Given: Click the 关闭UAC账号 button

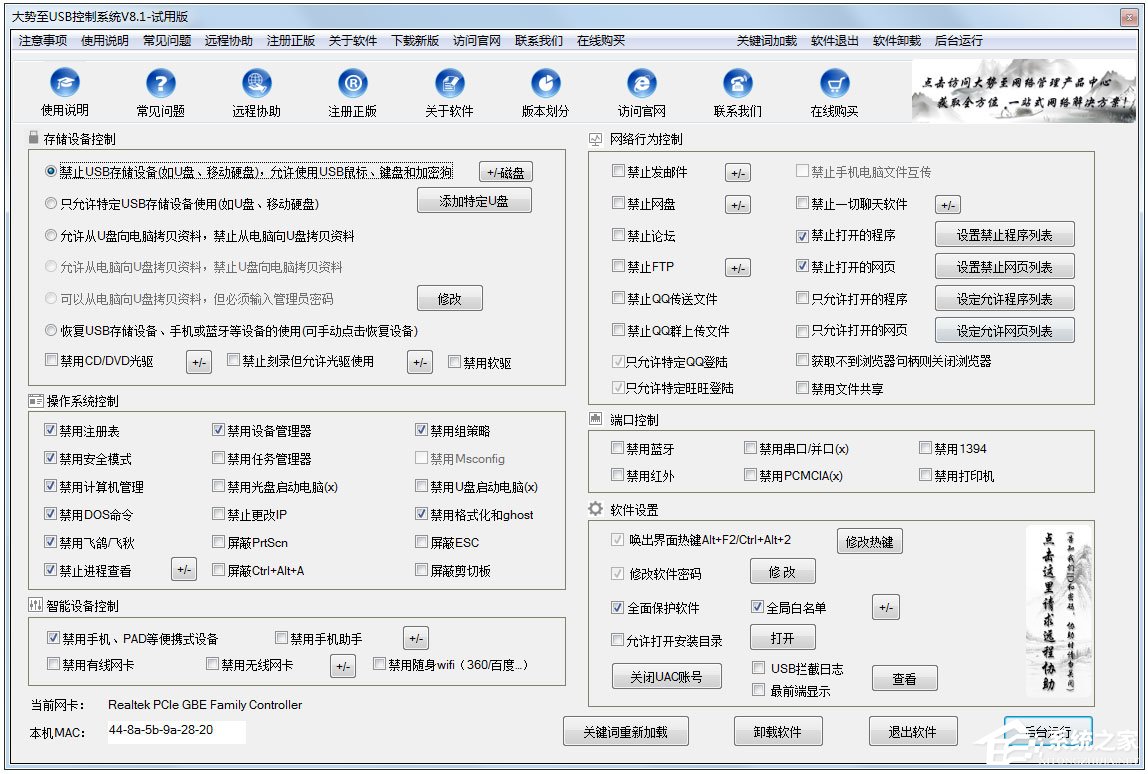Looking at the screenshot, I should click(665, 675).
